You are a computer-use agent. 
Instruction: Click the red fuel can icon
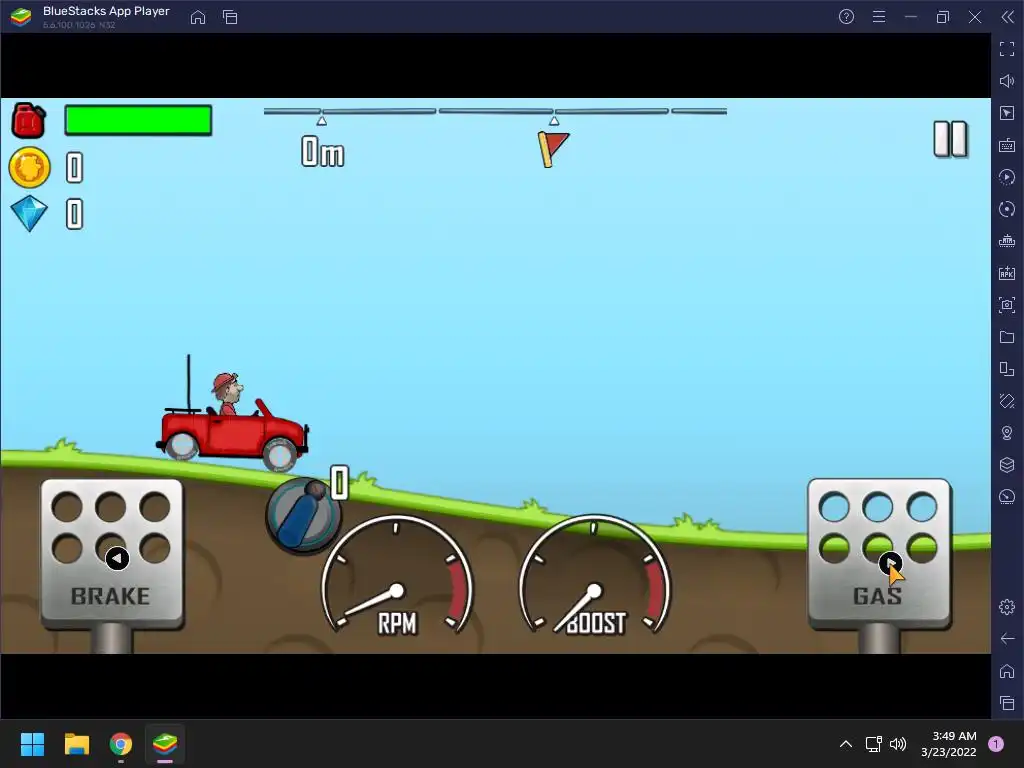(x=29, y=120)
